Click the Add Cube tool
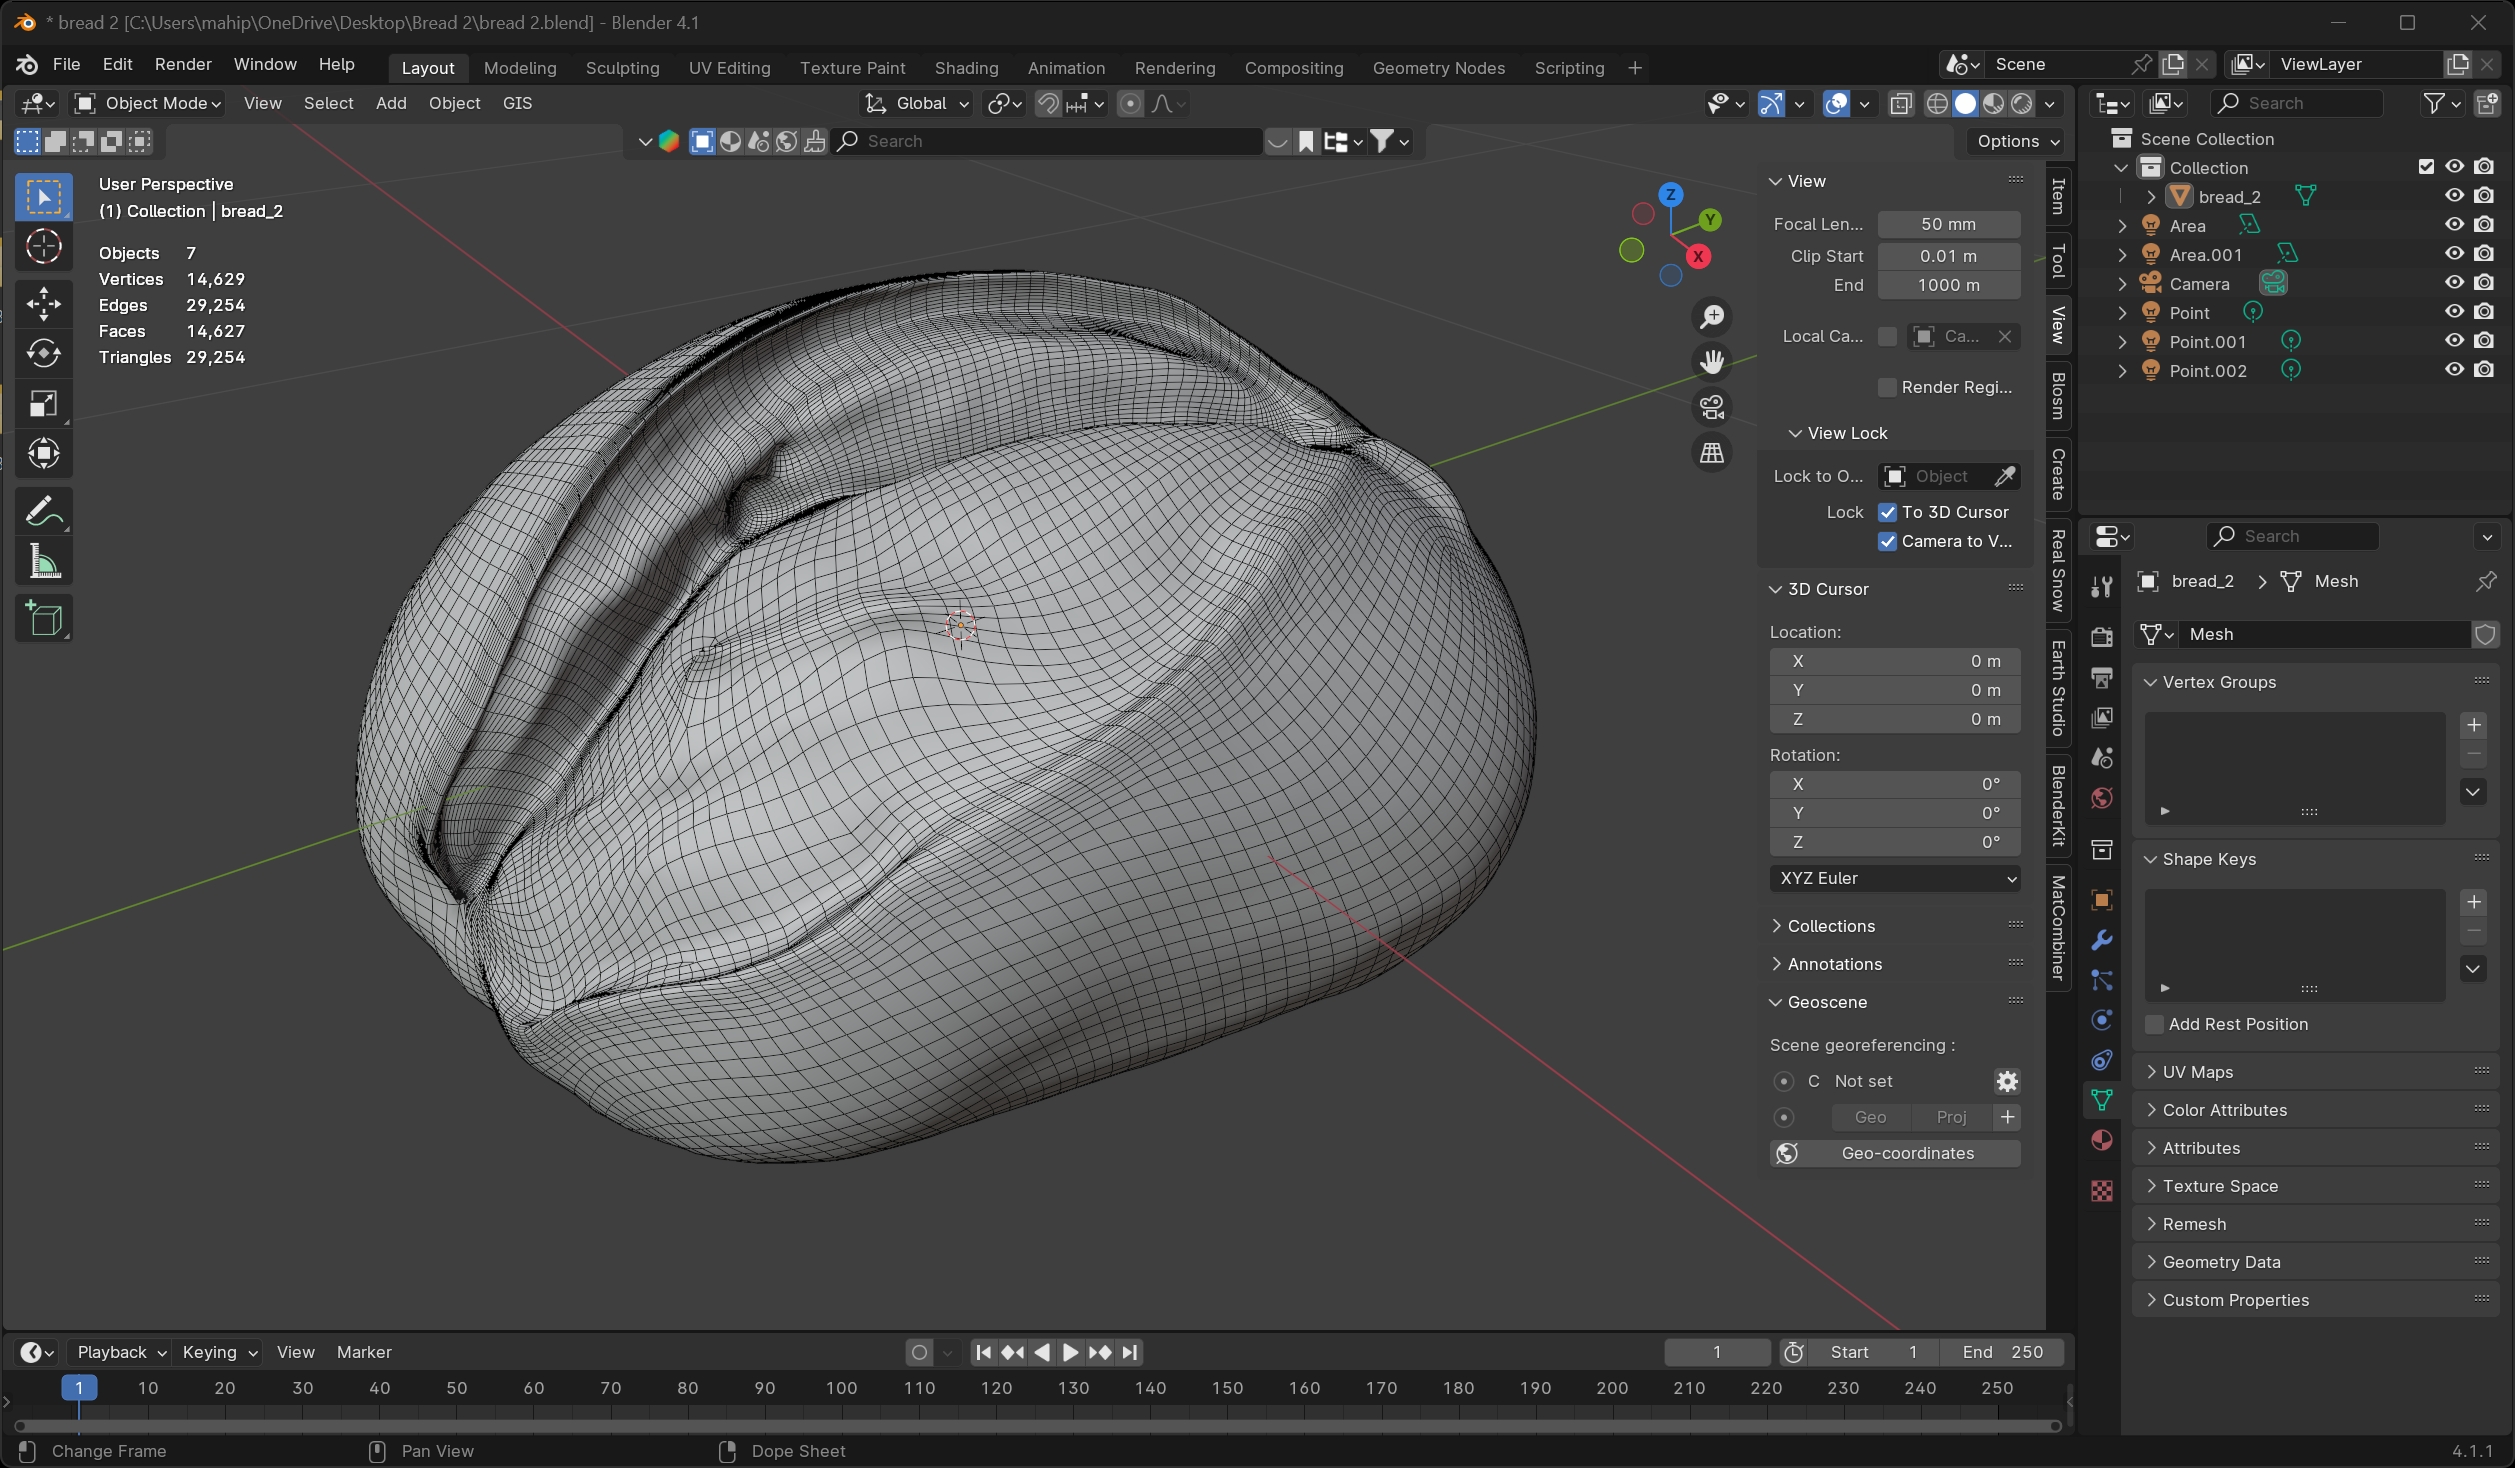This screenshot has width=2515, height=1468. click(x=43, y=619)
